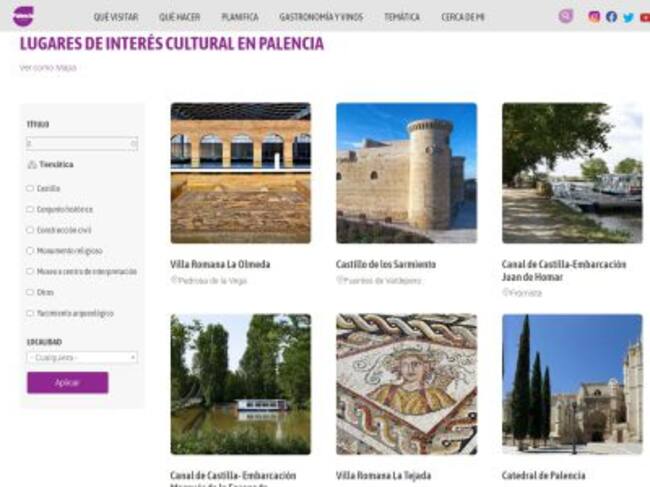Click the Temática filter icon
The height and width of the screenshot is (487, 650).
[x=32, y=165]
